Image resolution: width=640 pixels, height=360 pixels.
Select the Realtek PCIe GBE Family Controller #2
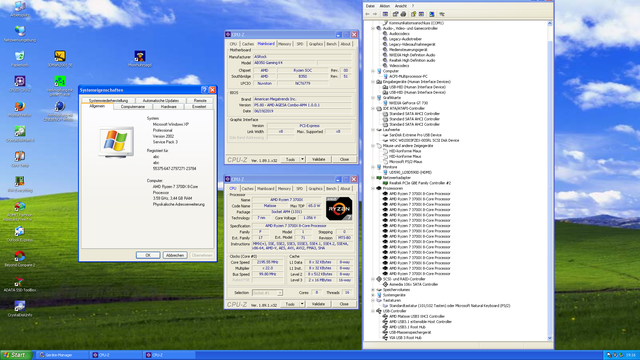coord(420,183)
